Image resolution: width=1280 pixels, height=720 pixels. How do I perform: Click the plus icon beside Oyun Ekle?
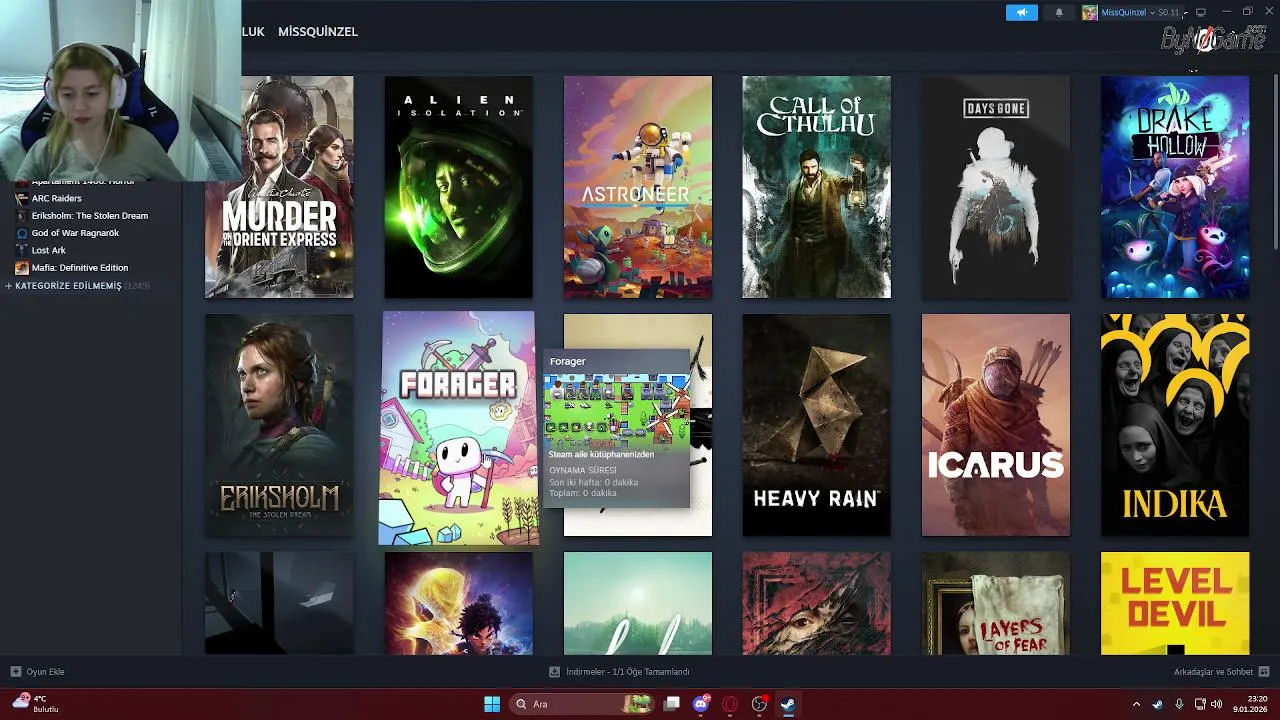pos(15,672)
